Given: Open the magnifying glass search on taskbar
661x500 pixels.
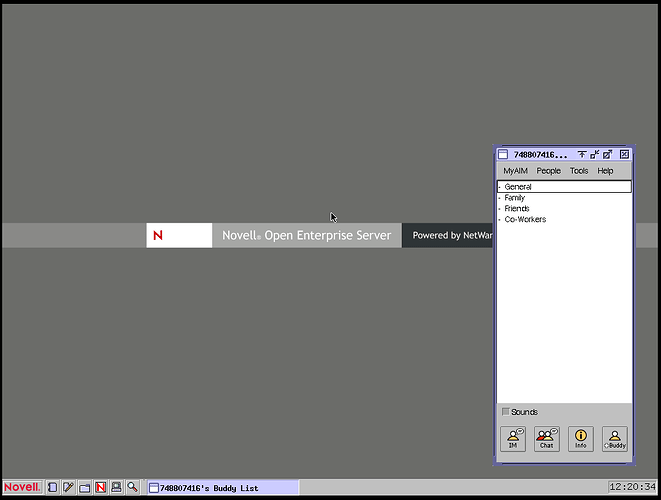Looking at the screenshot, I should pyautogui.click(x=132, y=487).
